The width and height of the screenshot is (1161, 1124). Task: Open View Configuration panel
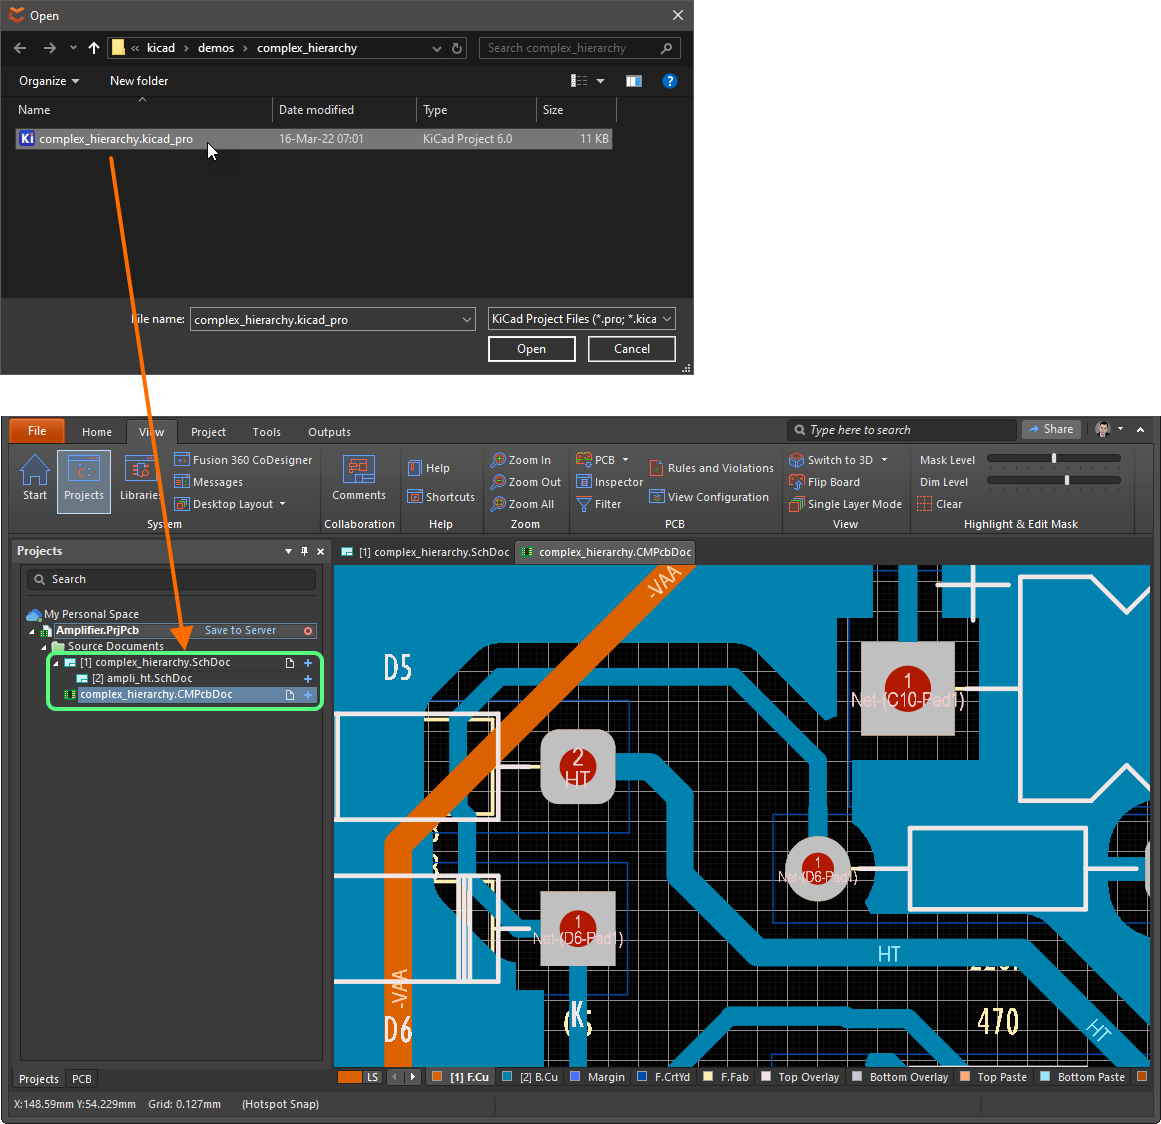(x=709, y=497)
